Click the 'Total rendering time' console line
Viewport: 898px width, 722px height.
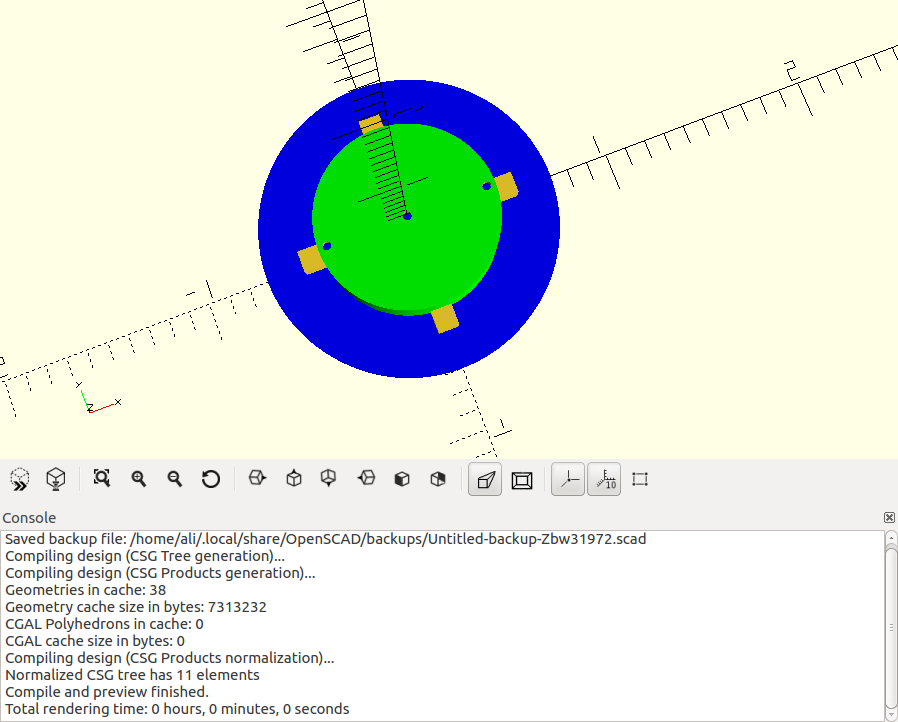pyautogui.click(x=177, y=709)
